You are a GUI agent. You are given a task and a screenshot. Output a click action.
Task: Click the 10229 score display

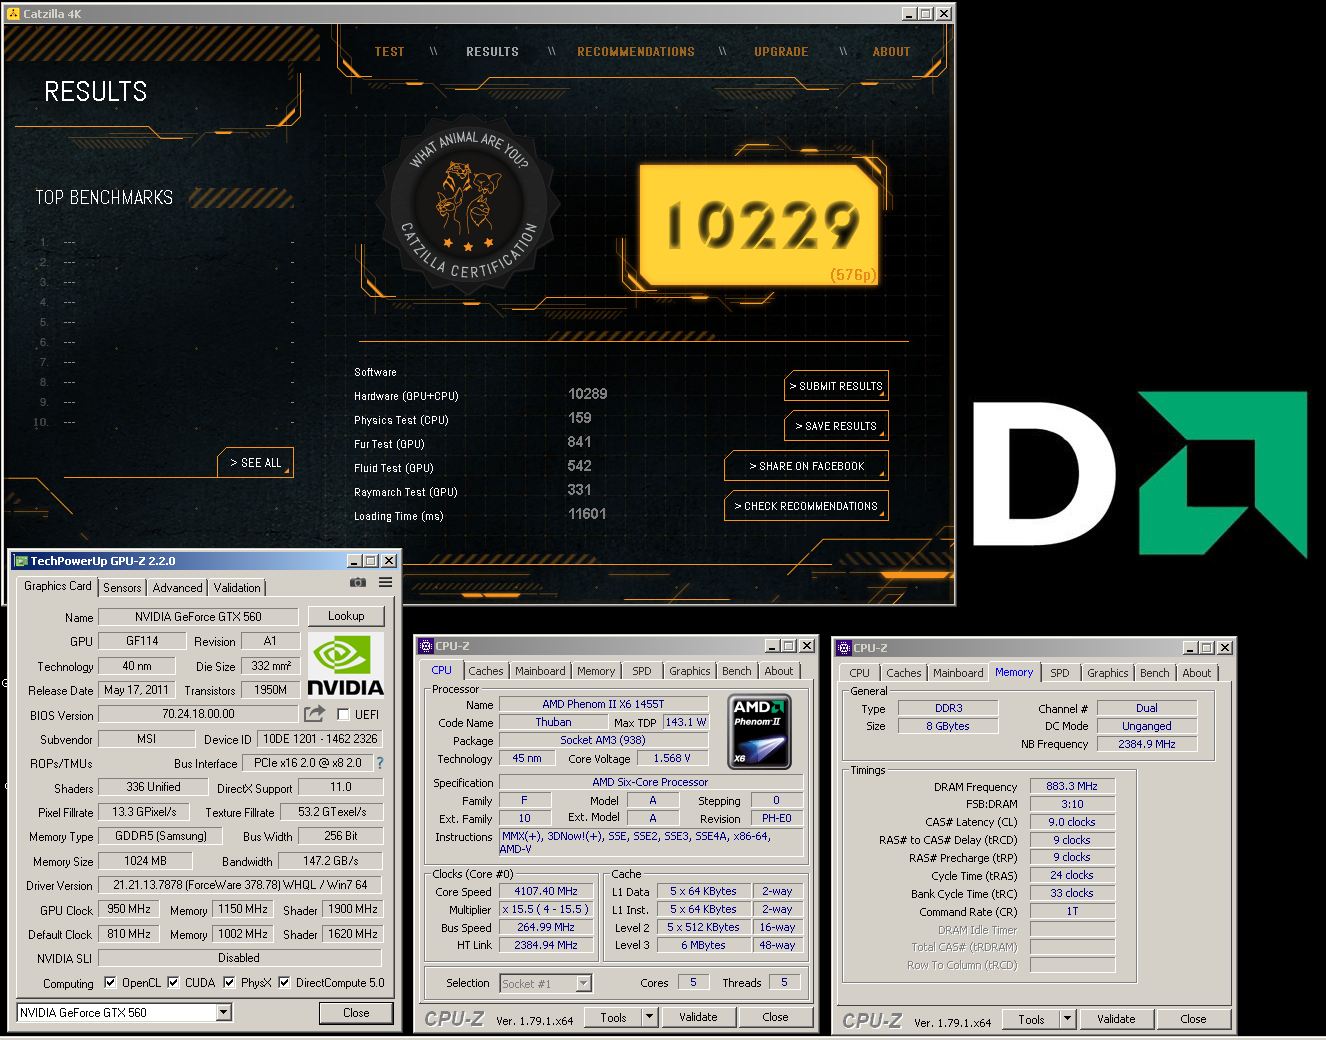[x=760, y=225]
